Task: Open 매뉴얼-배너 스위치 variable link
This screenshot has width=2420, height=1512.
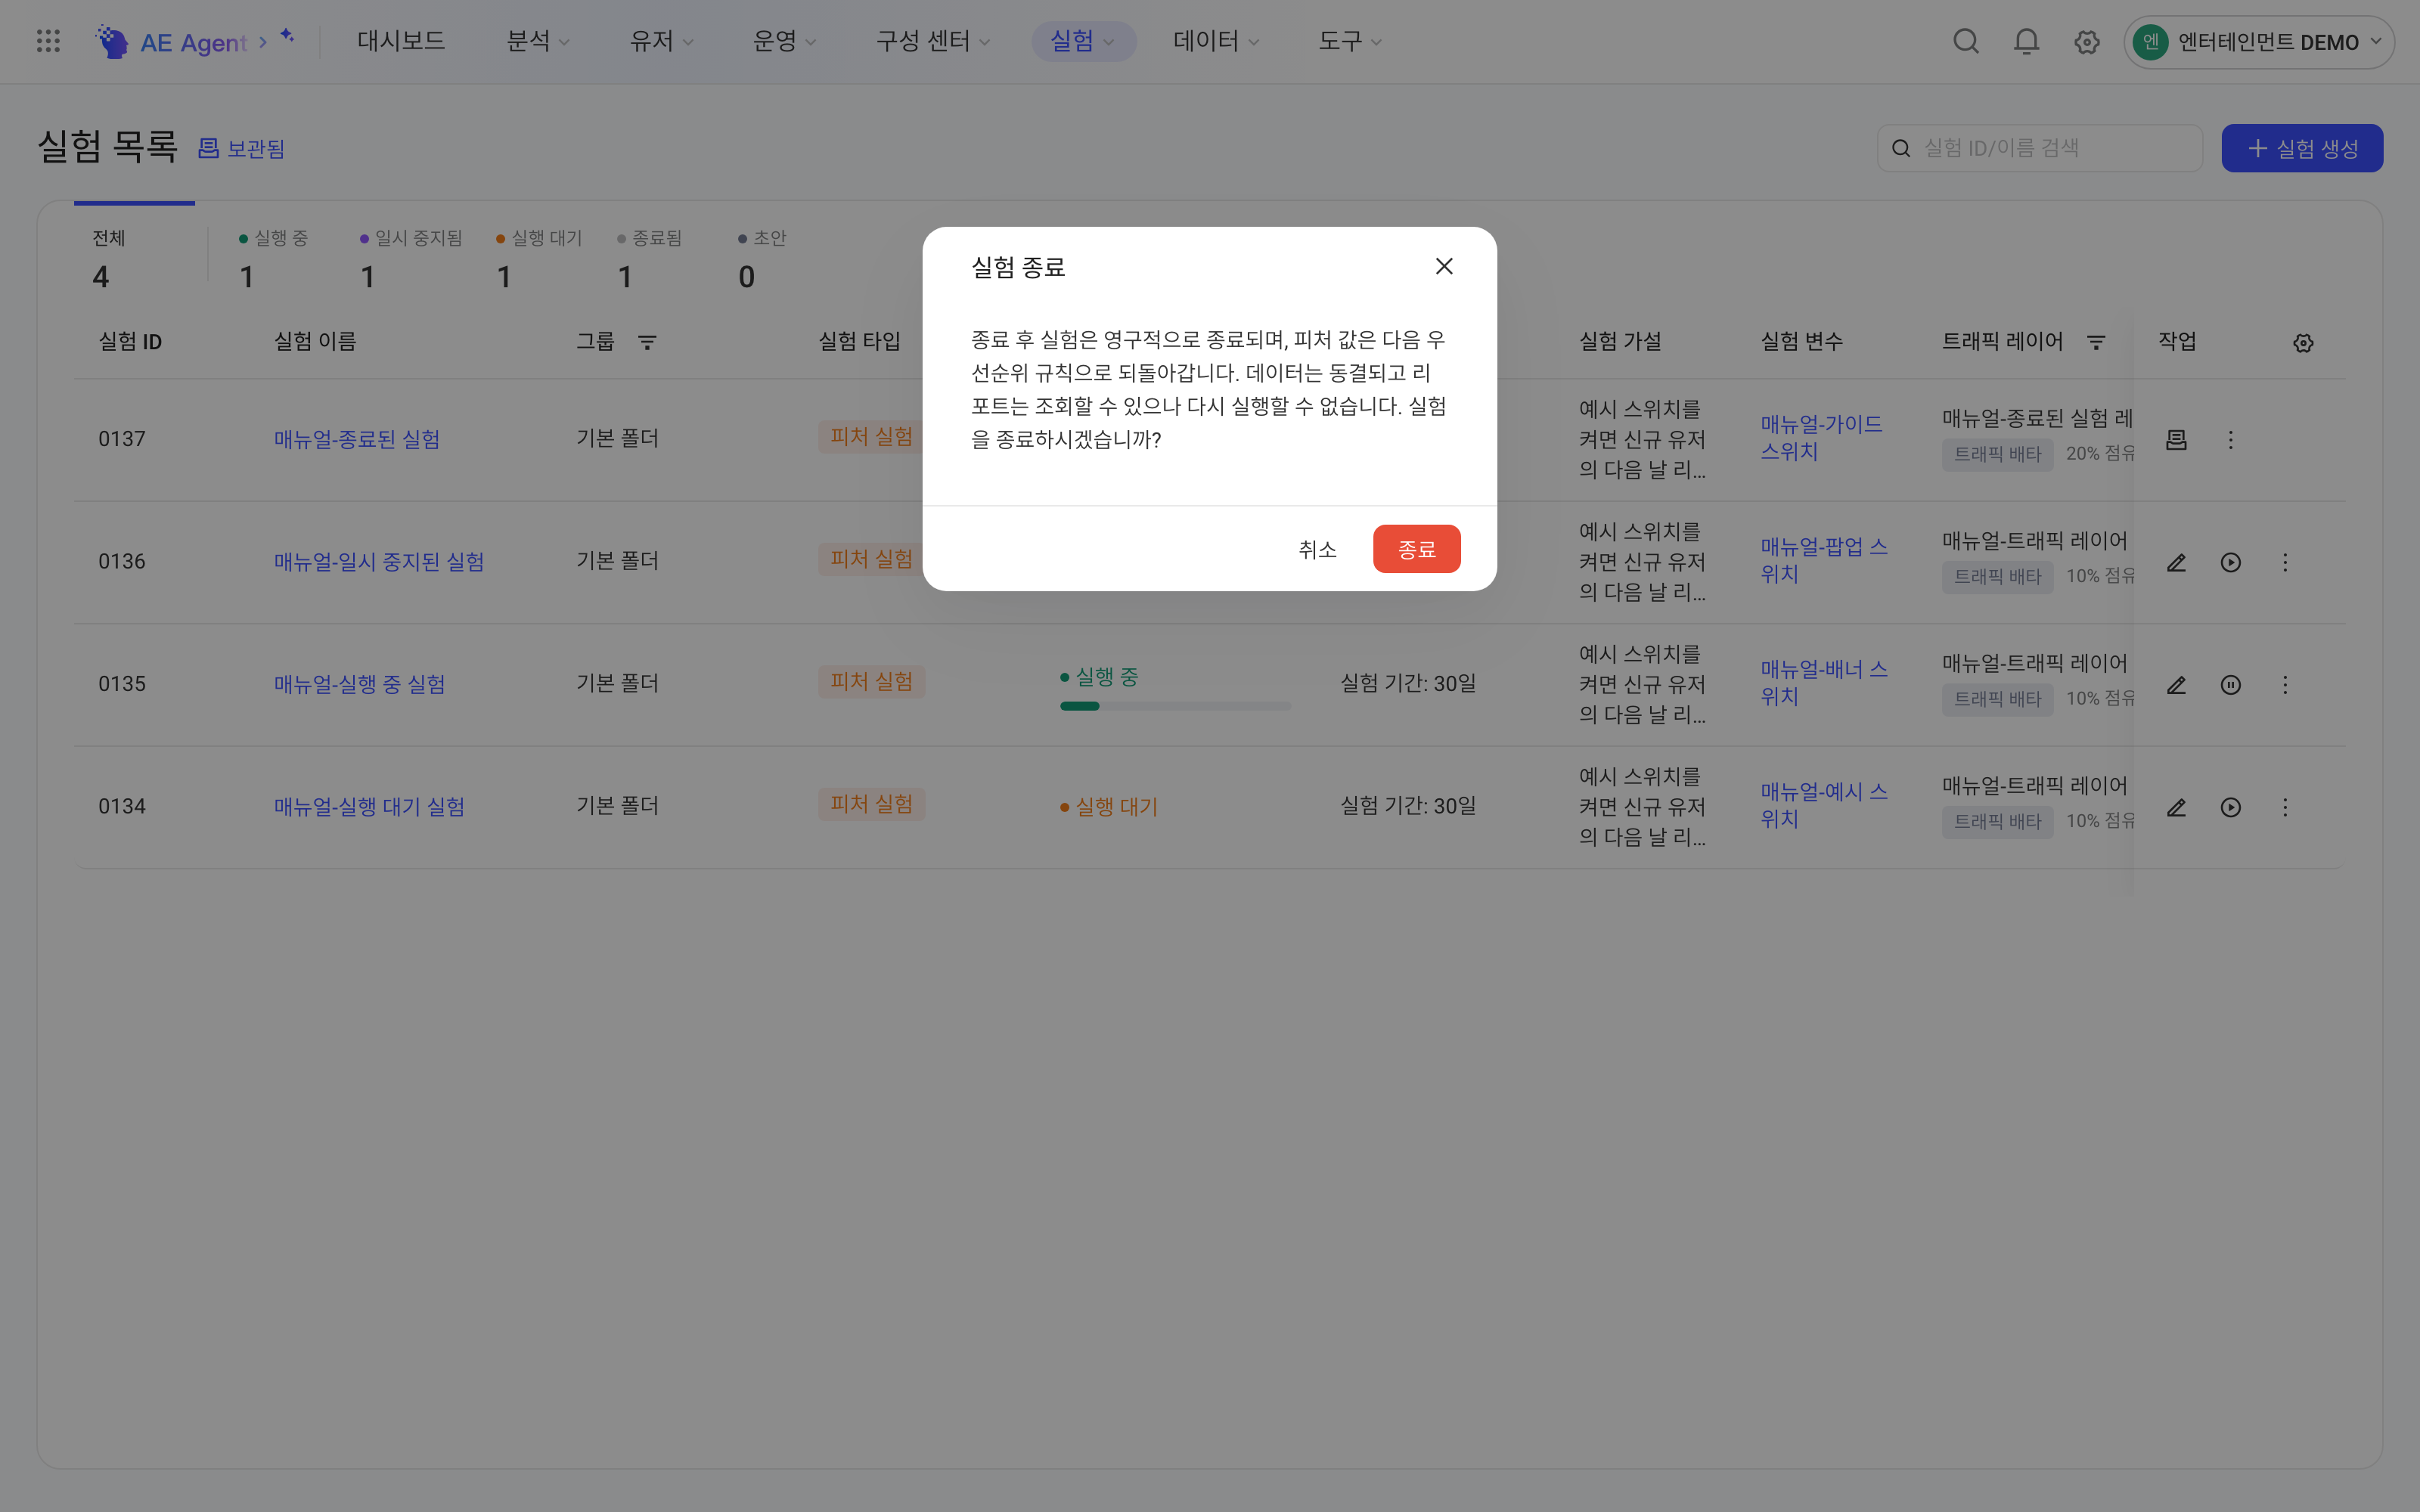Action: coord(1824,683)
